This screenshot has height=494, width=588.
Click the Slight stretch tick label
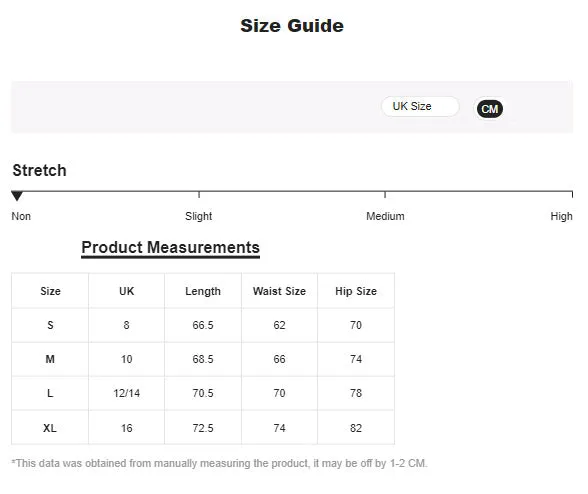click(x=198, y=216)
